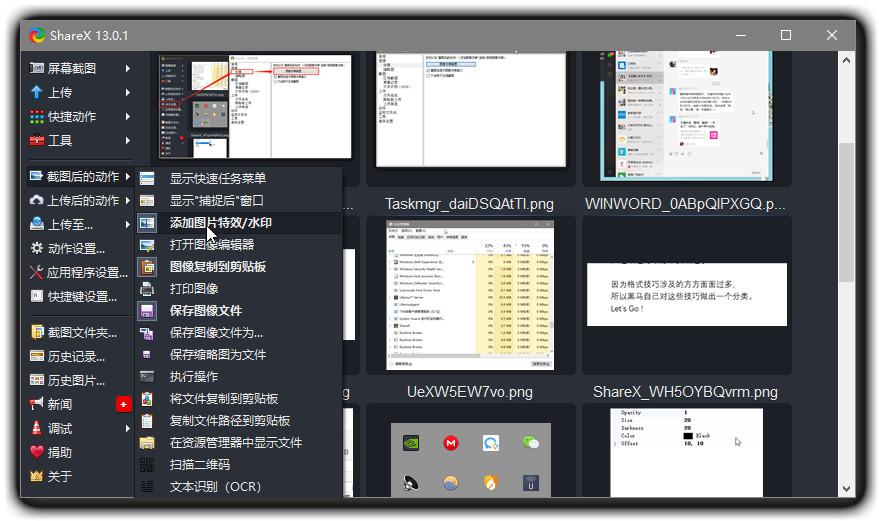Select 扫描二维码 menu entry
The width and height of the screenshot is (879, 521).
238,464
